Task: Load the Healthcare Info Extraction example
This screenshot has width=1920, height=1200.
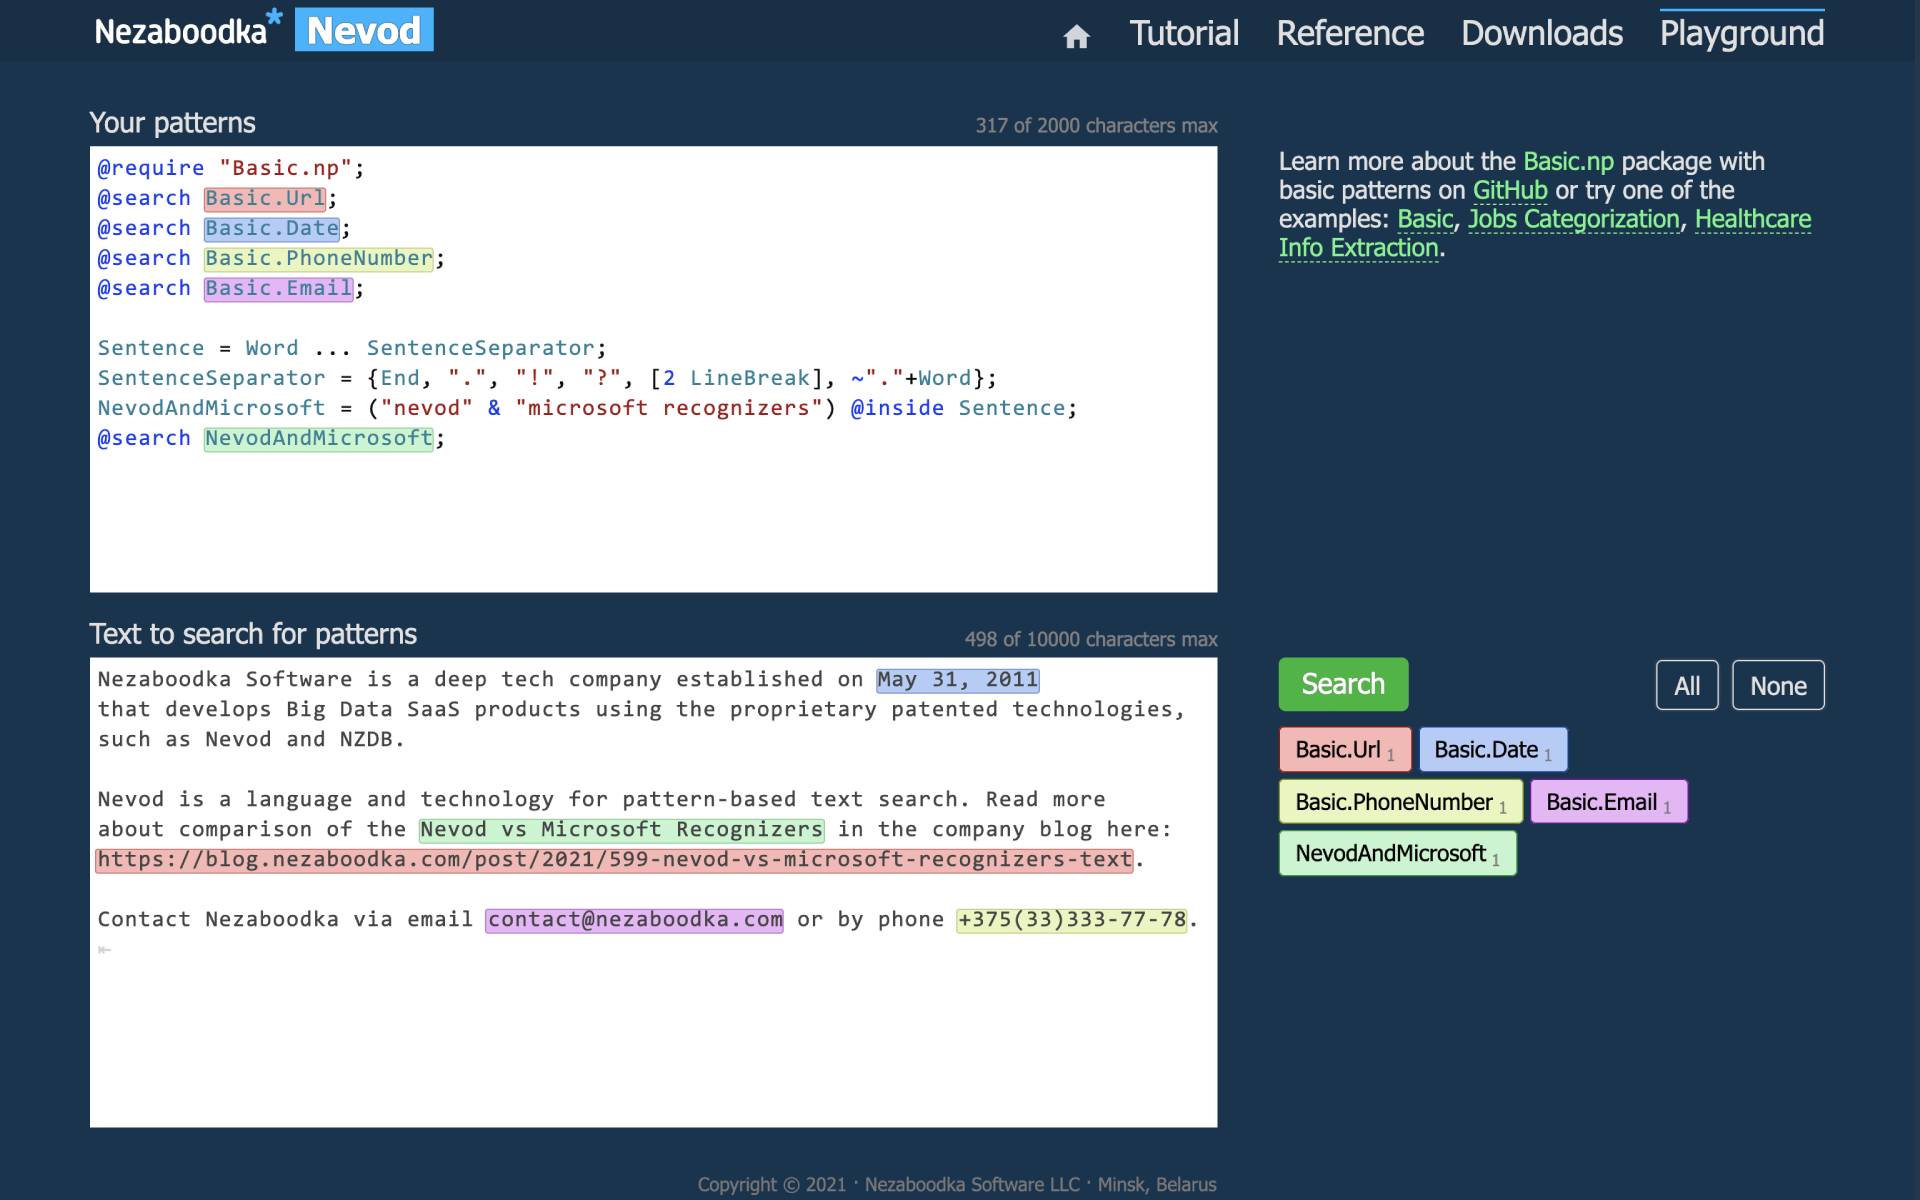Action: point(1752,219)
